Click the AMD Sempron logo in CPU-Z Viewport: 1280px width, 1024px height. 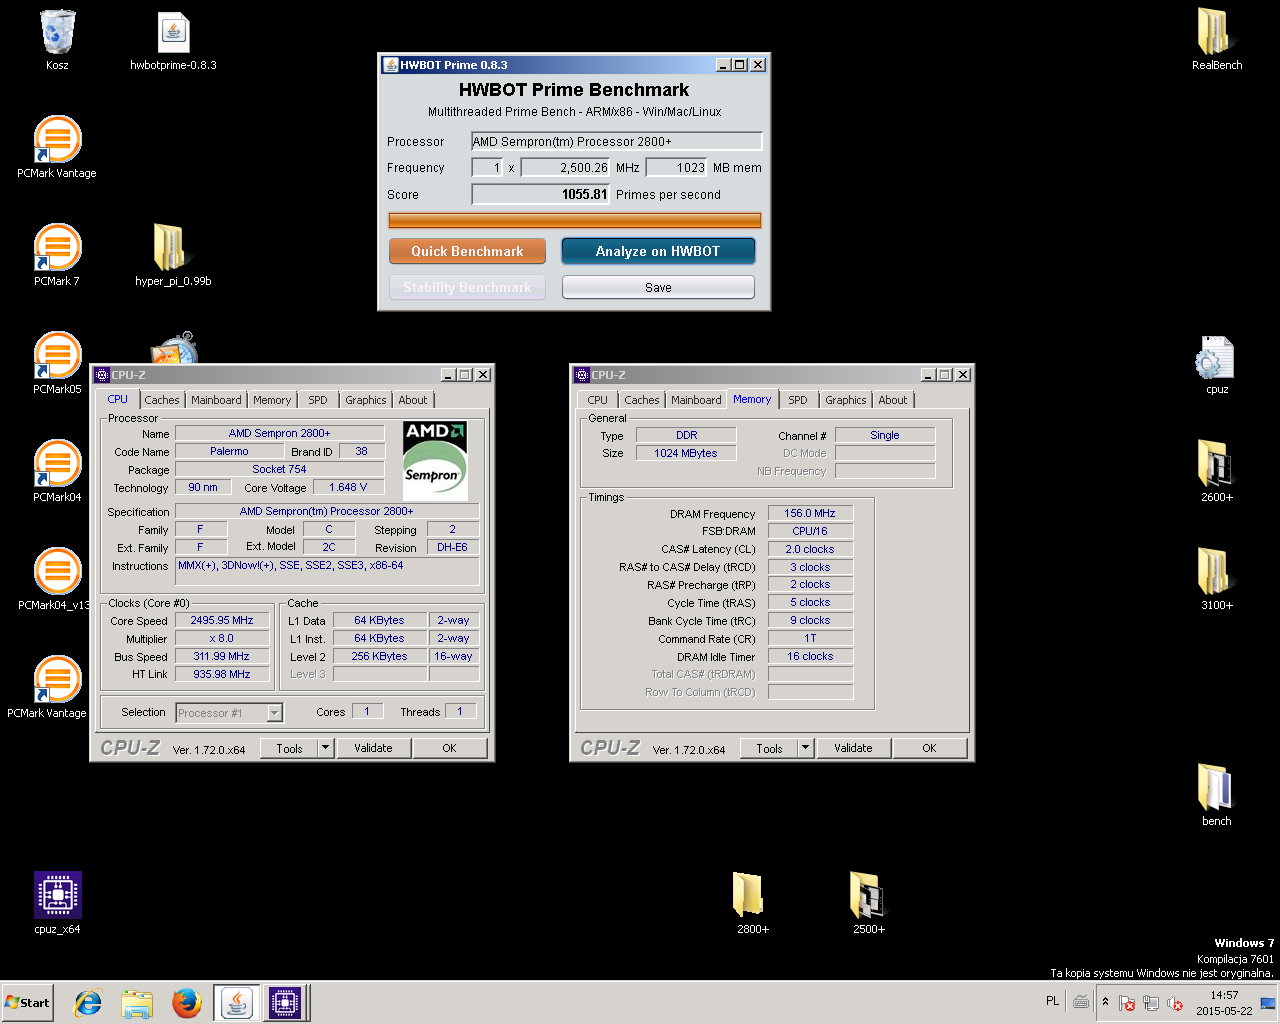tap(435, 461)
